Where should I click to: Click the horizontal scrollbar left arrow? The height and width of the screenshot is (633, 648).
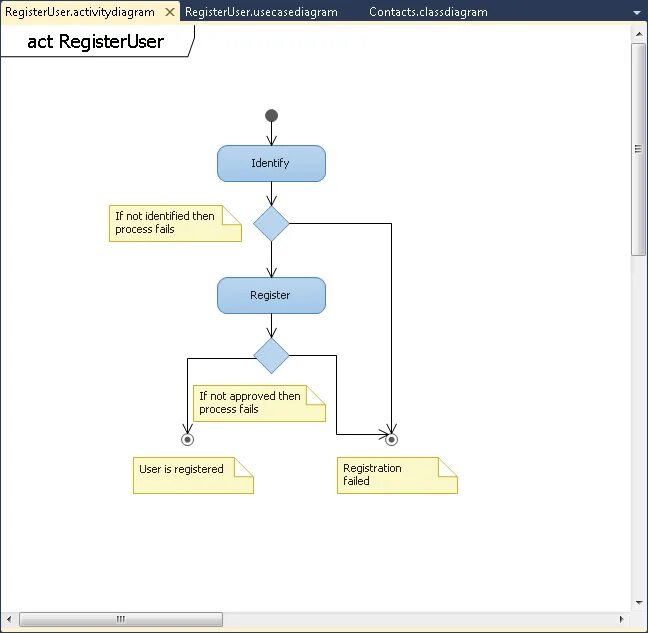(x=9, y=619)
